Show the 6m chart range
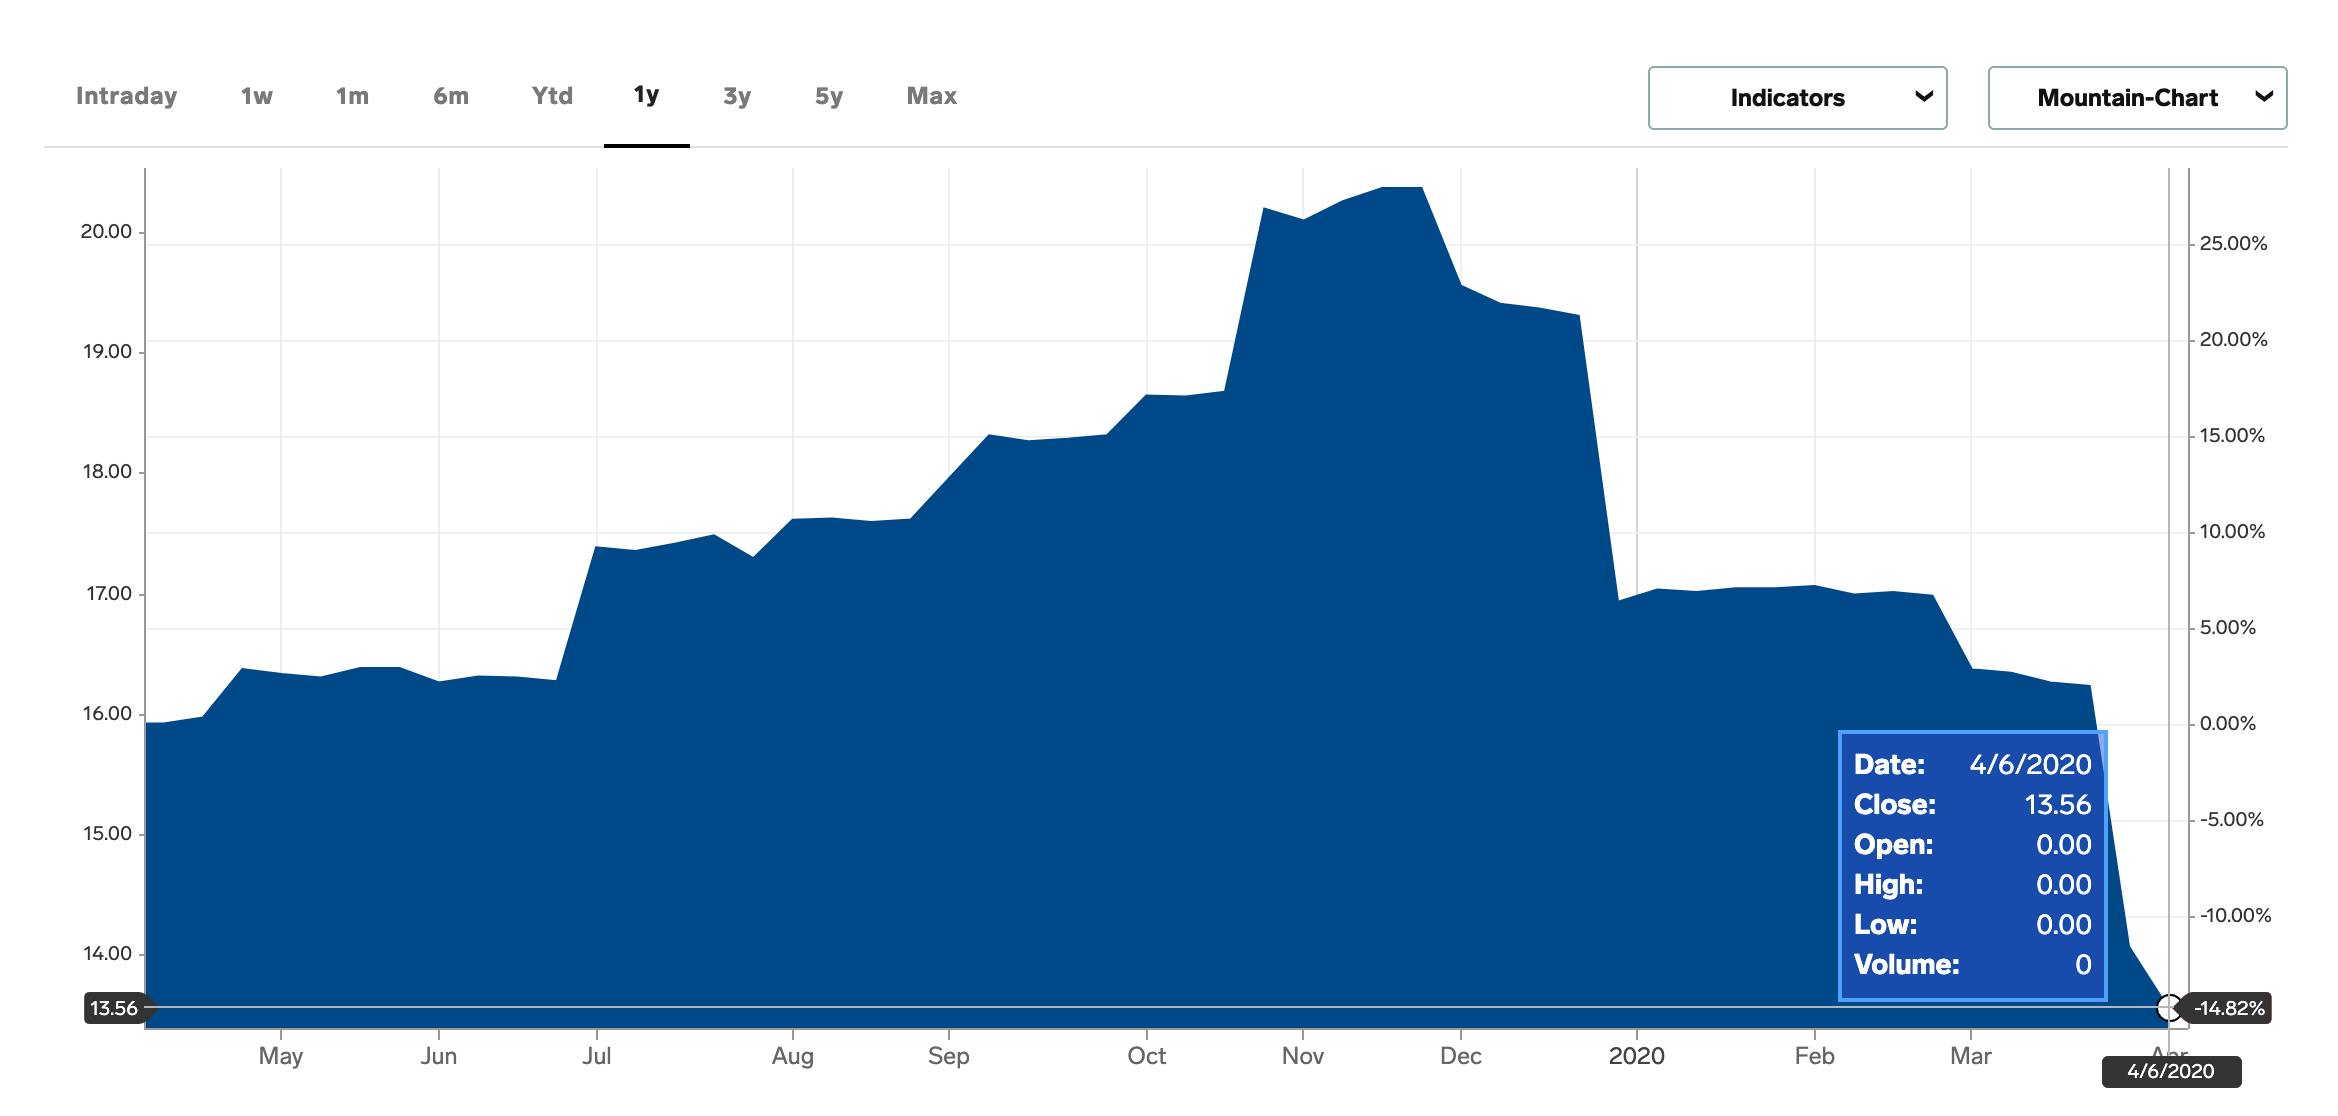This screenshot has width=2338, height=1116. pyautogui.click(x=450, y=96)
